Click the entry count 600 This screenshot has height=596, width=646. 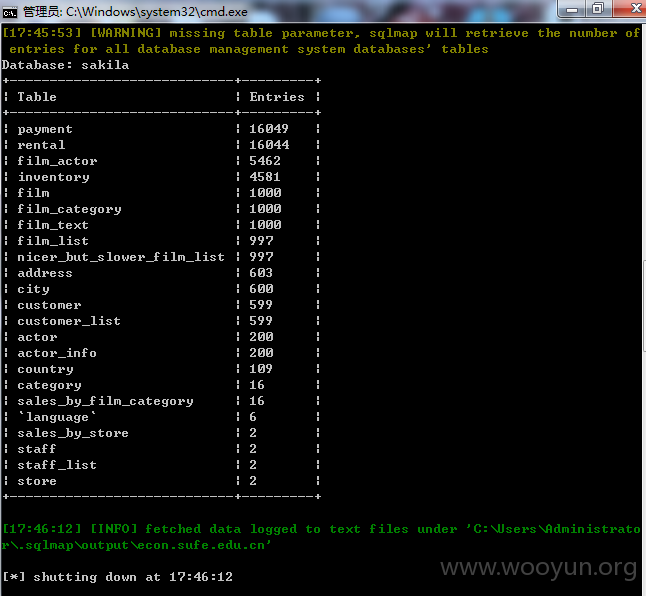(x=261, y=289)
